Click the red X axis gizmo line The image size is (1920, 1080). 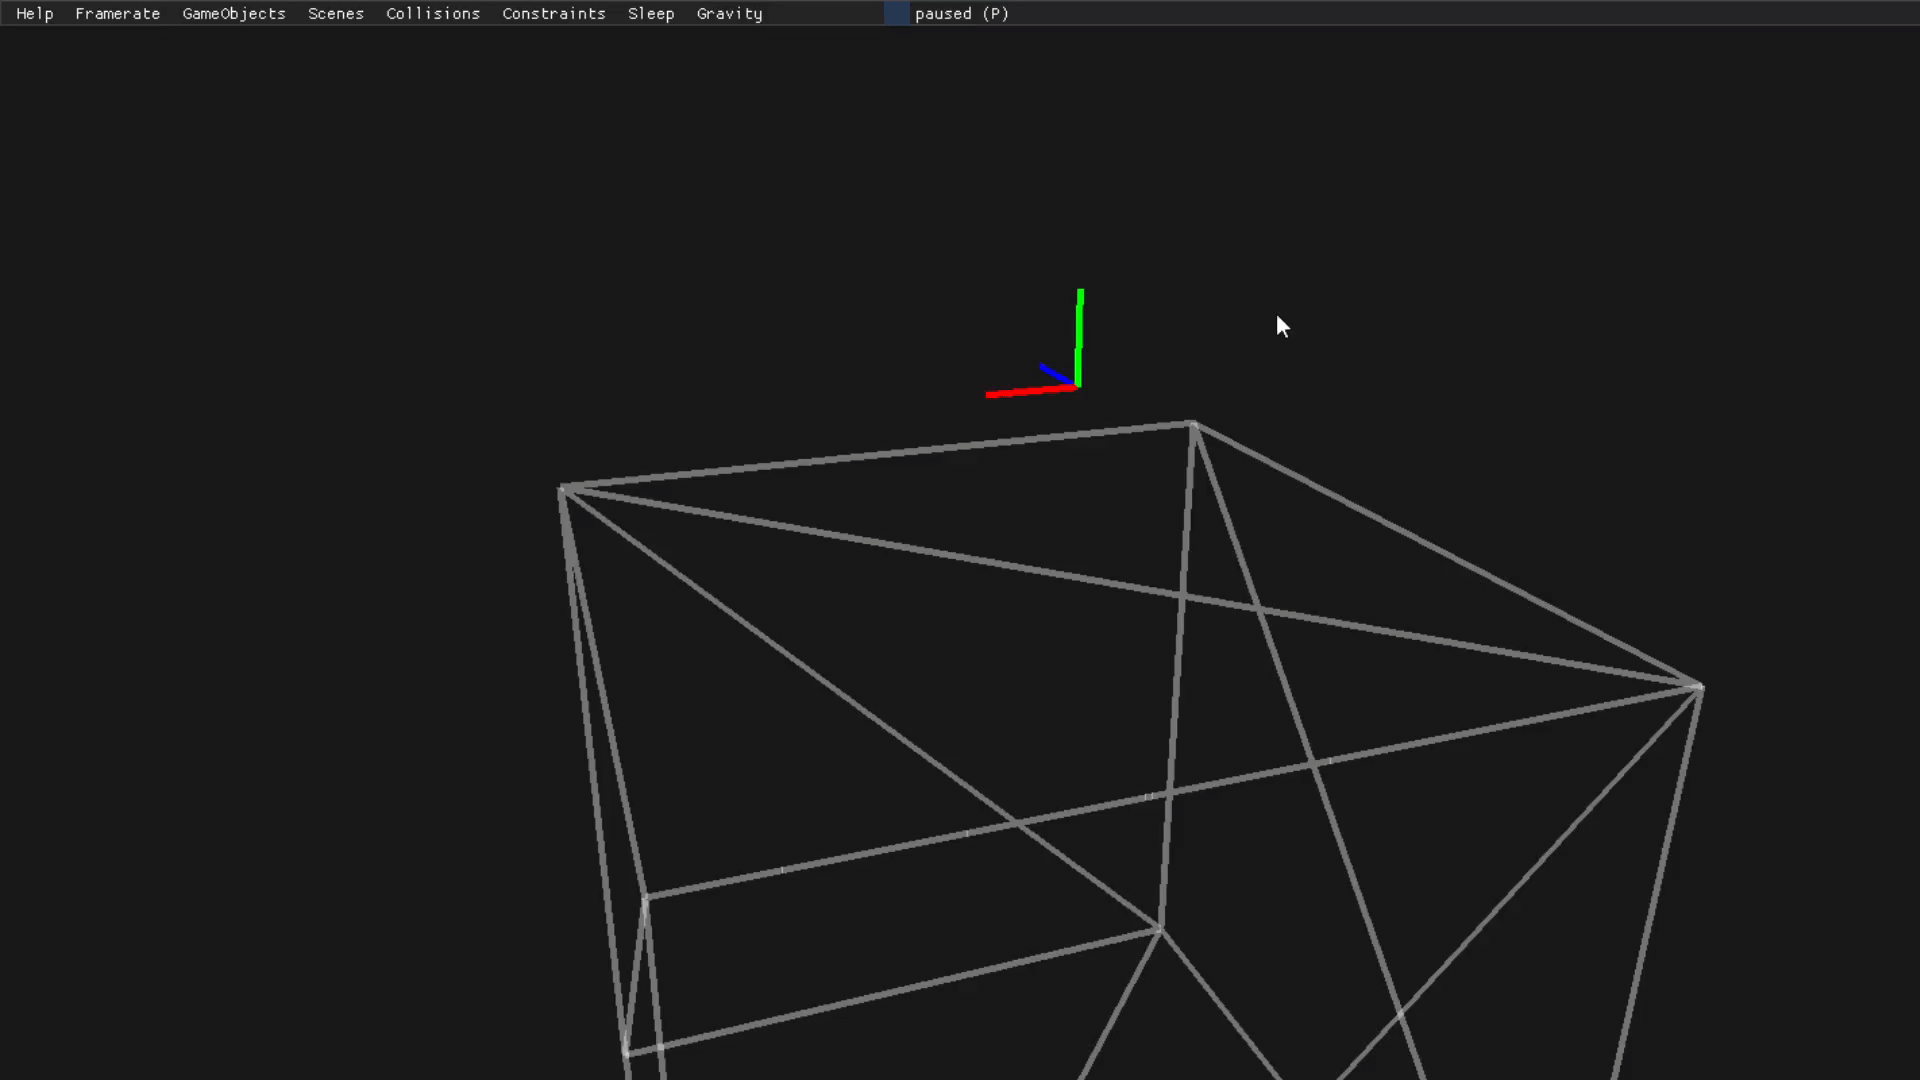(x=1025, y=391)
